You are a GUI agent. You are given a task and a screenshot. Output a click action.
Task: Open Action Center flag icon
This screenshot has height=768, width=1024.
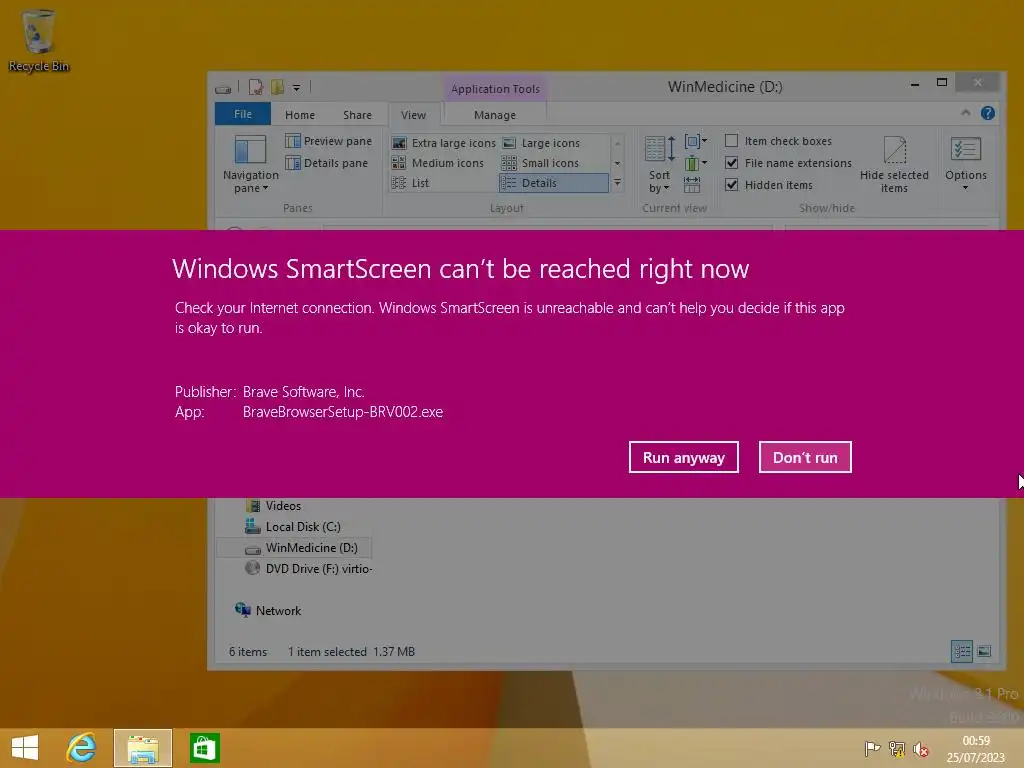(x=872, y=748)
